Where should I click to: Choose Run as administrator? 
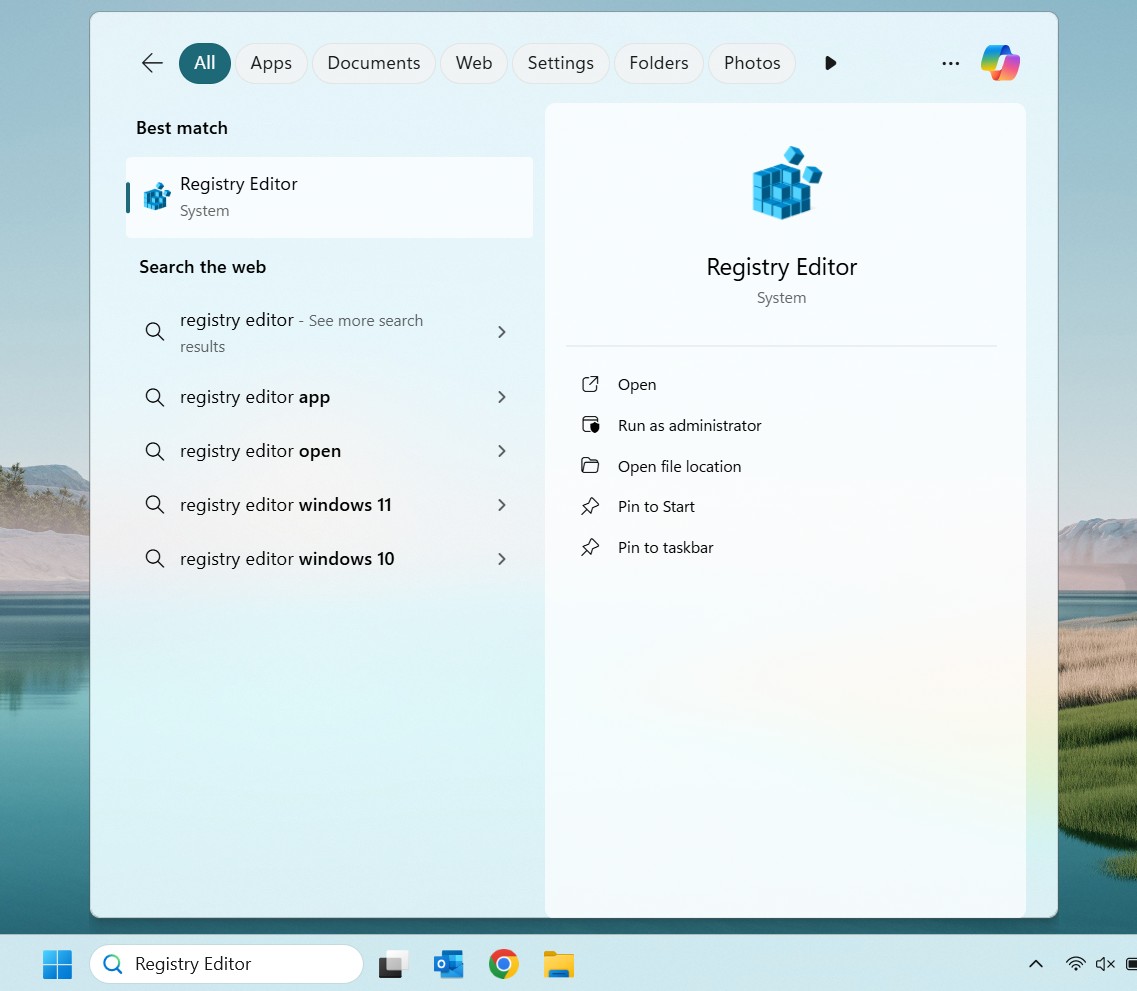point(782,426)
